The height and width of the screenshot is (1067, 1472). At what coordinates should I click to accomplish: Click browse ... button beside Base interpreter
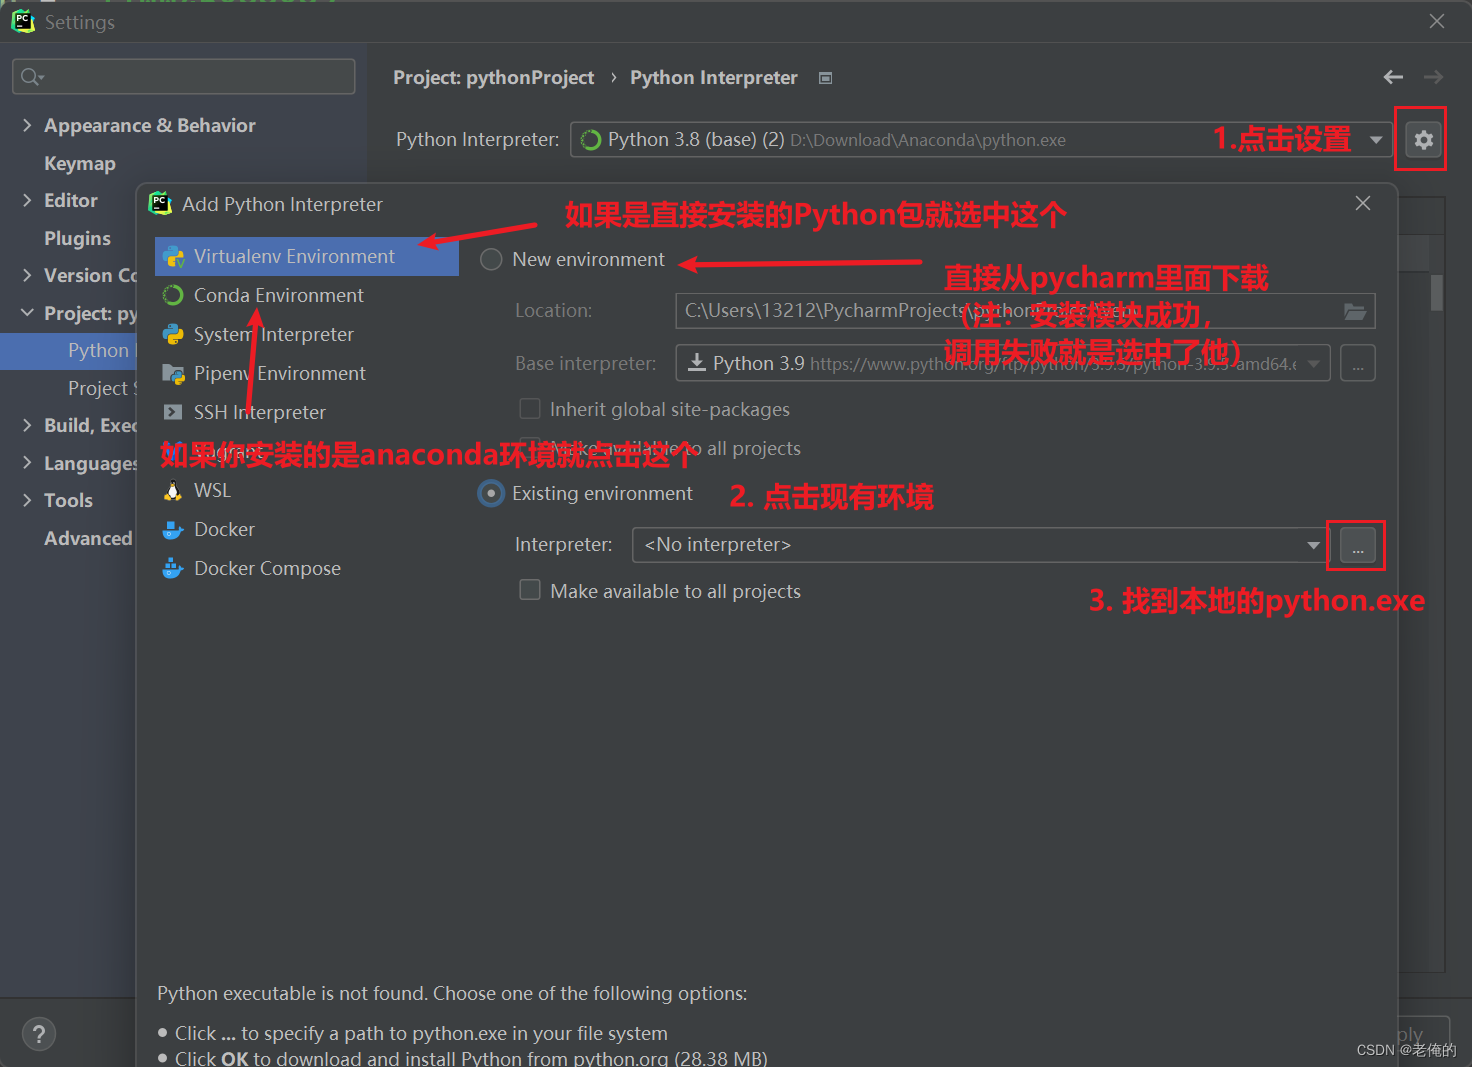1357,363
